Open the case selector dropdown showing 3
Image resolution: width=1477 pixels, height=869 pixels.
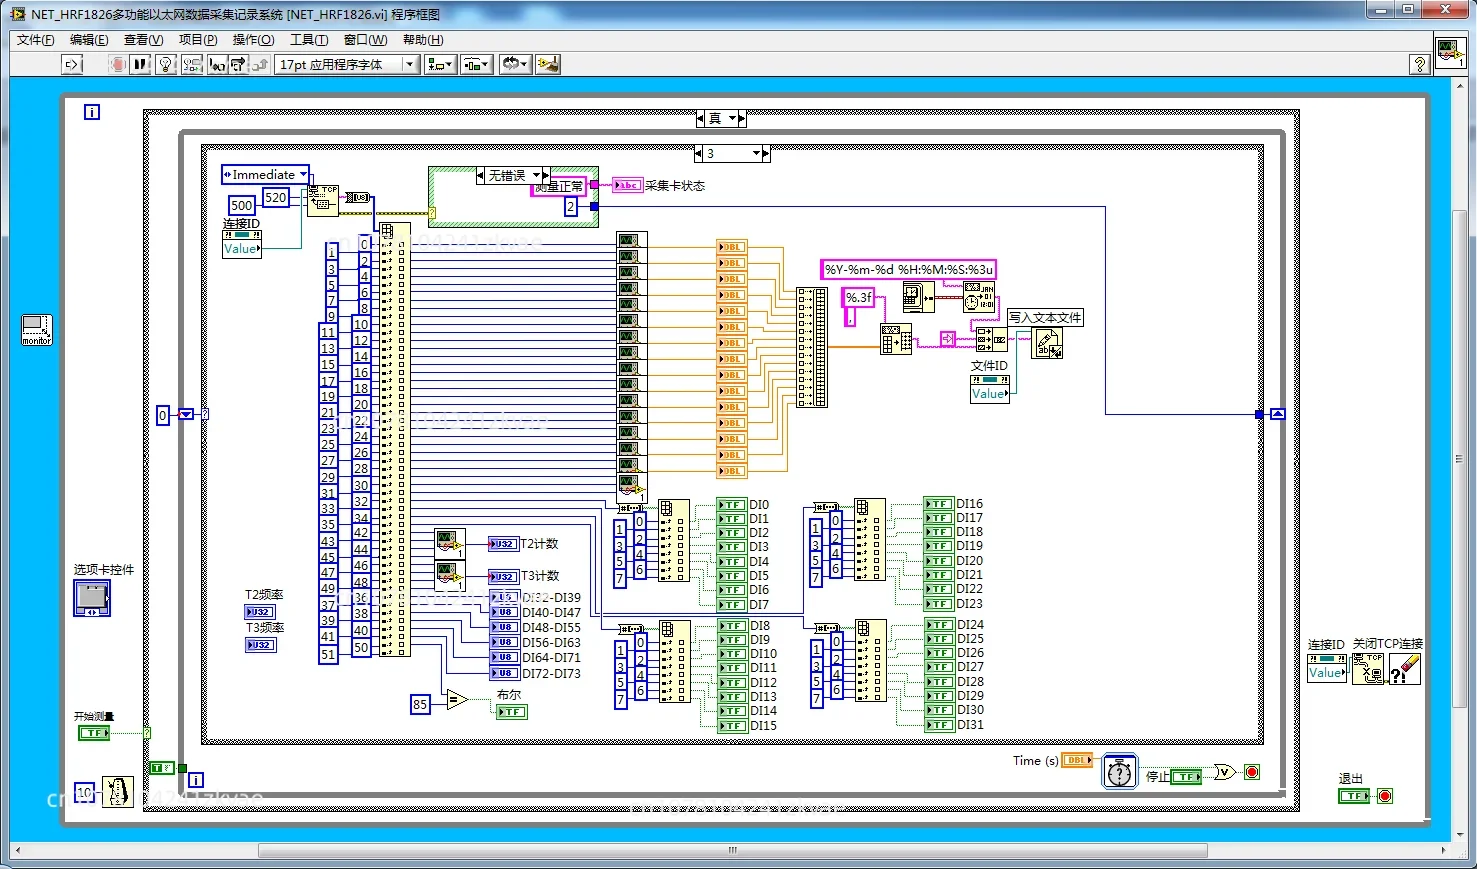756,154
